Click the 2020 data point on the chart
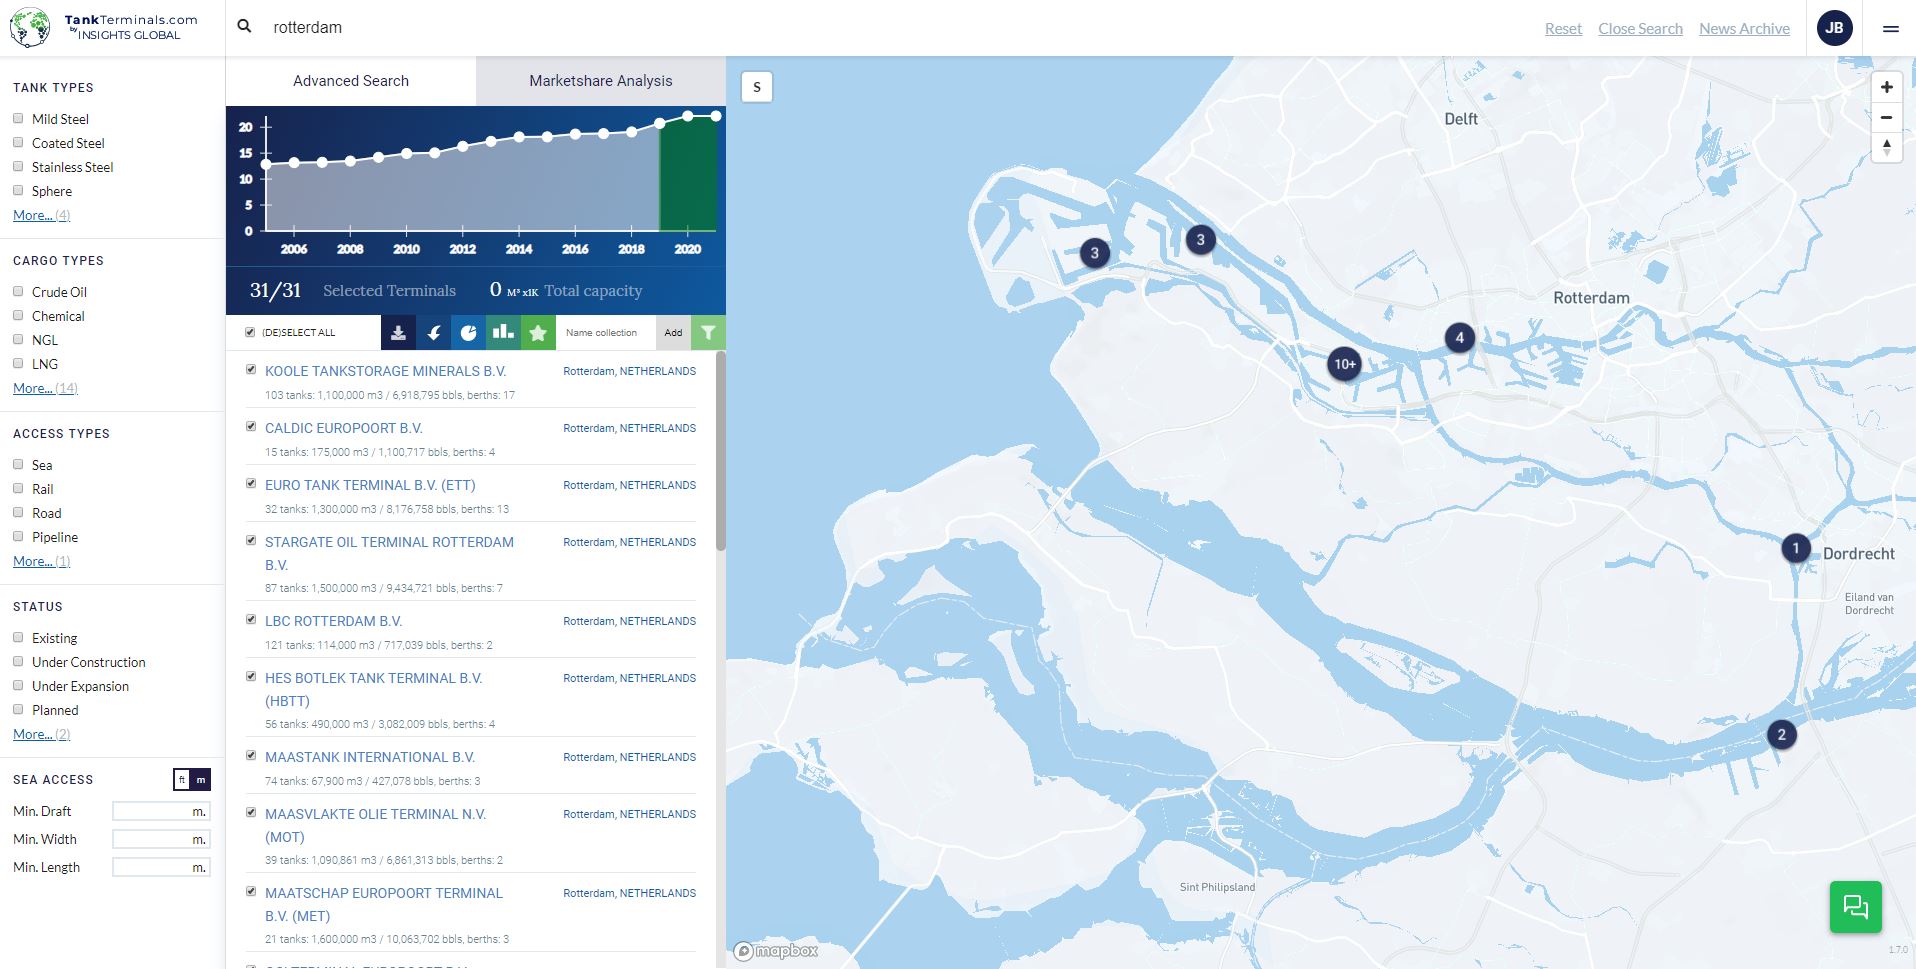 (688, 117)
